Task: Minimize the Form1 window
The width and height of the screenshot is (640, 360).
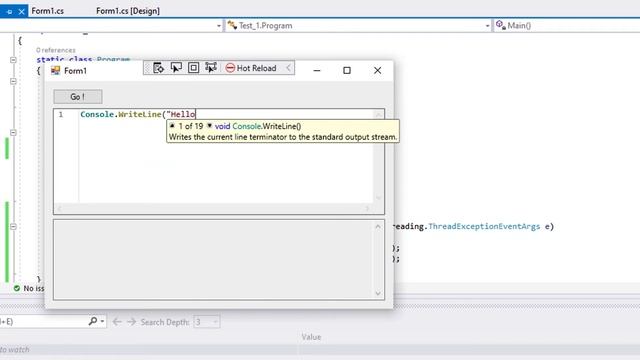Action: coord(317,71)
